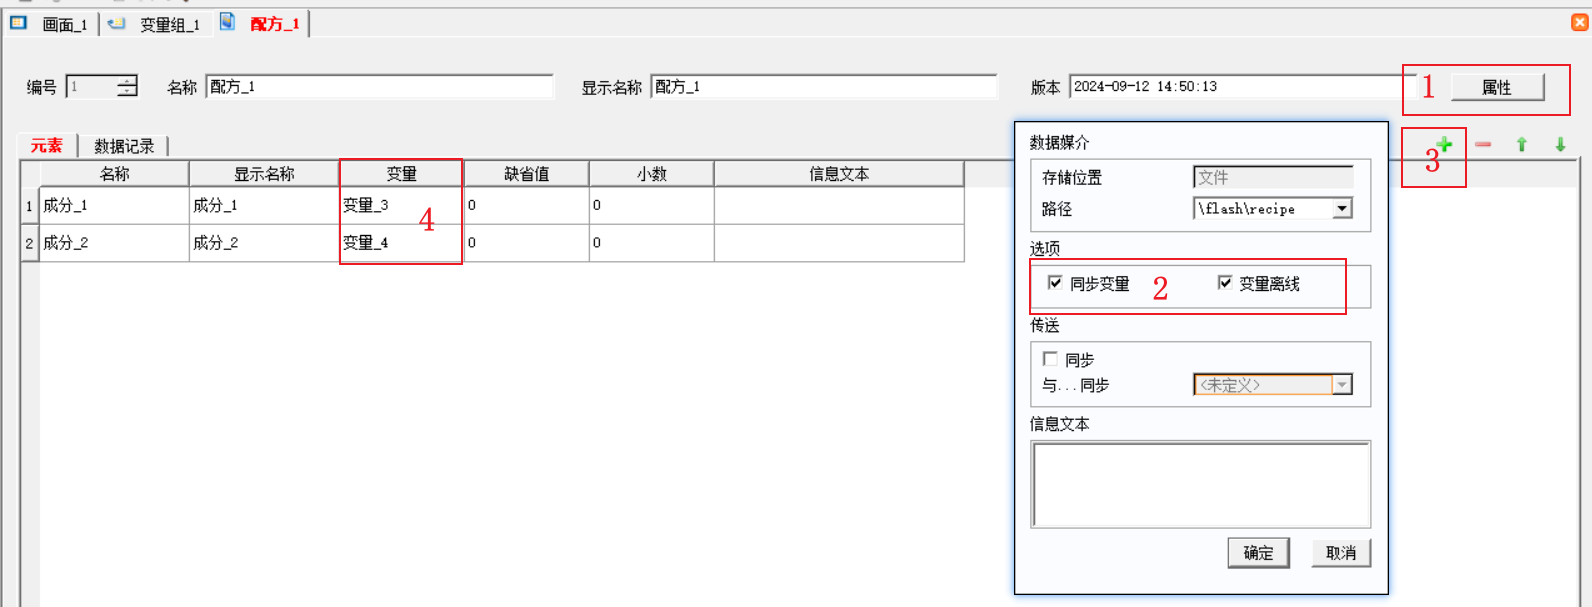Click the 编号 number spinner arrows
Screen dimensions: 1592x607
pos(127,87)
